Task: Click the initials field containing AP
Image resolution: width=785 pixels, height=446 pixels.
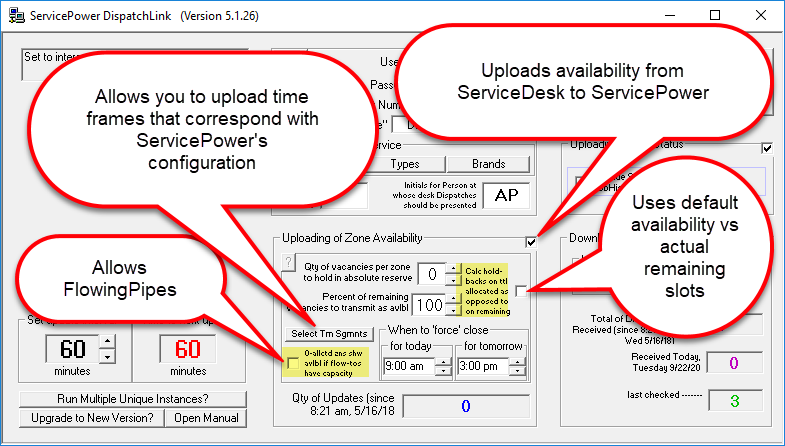Action: 507,196
